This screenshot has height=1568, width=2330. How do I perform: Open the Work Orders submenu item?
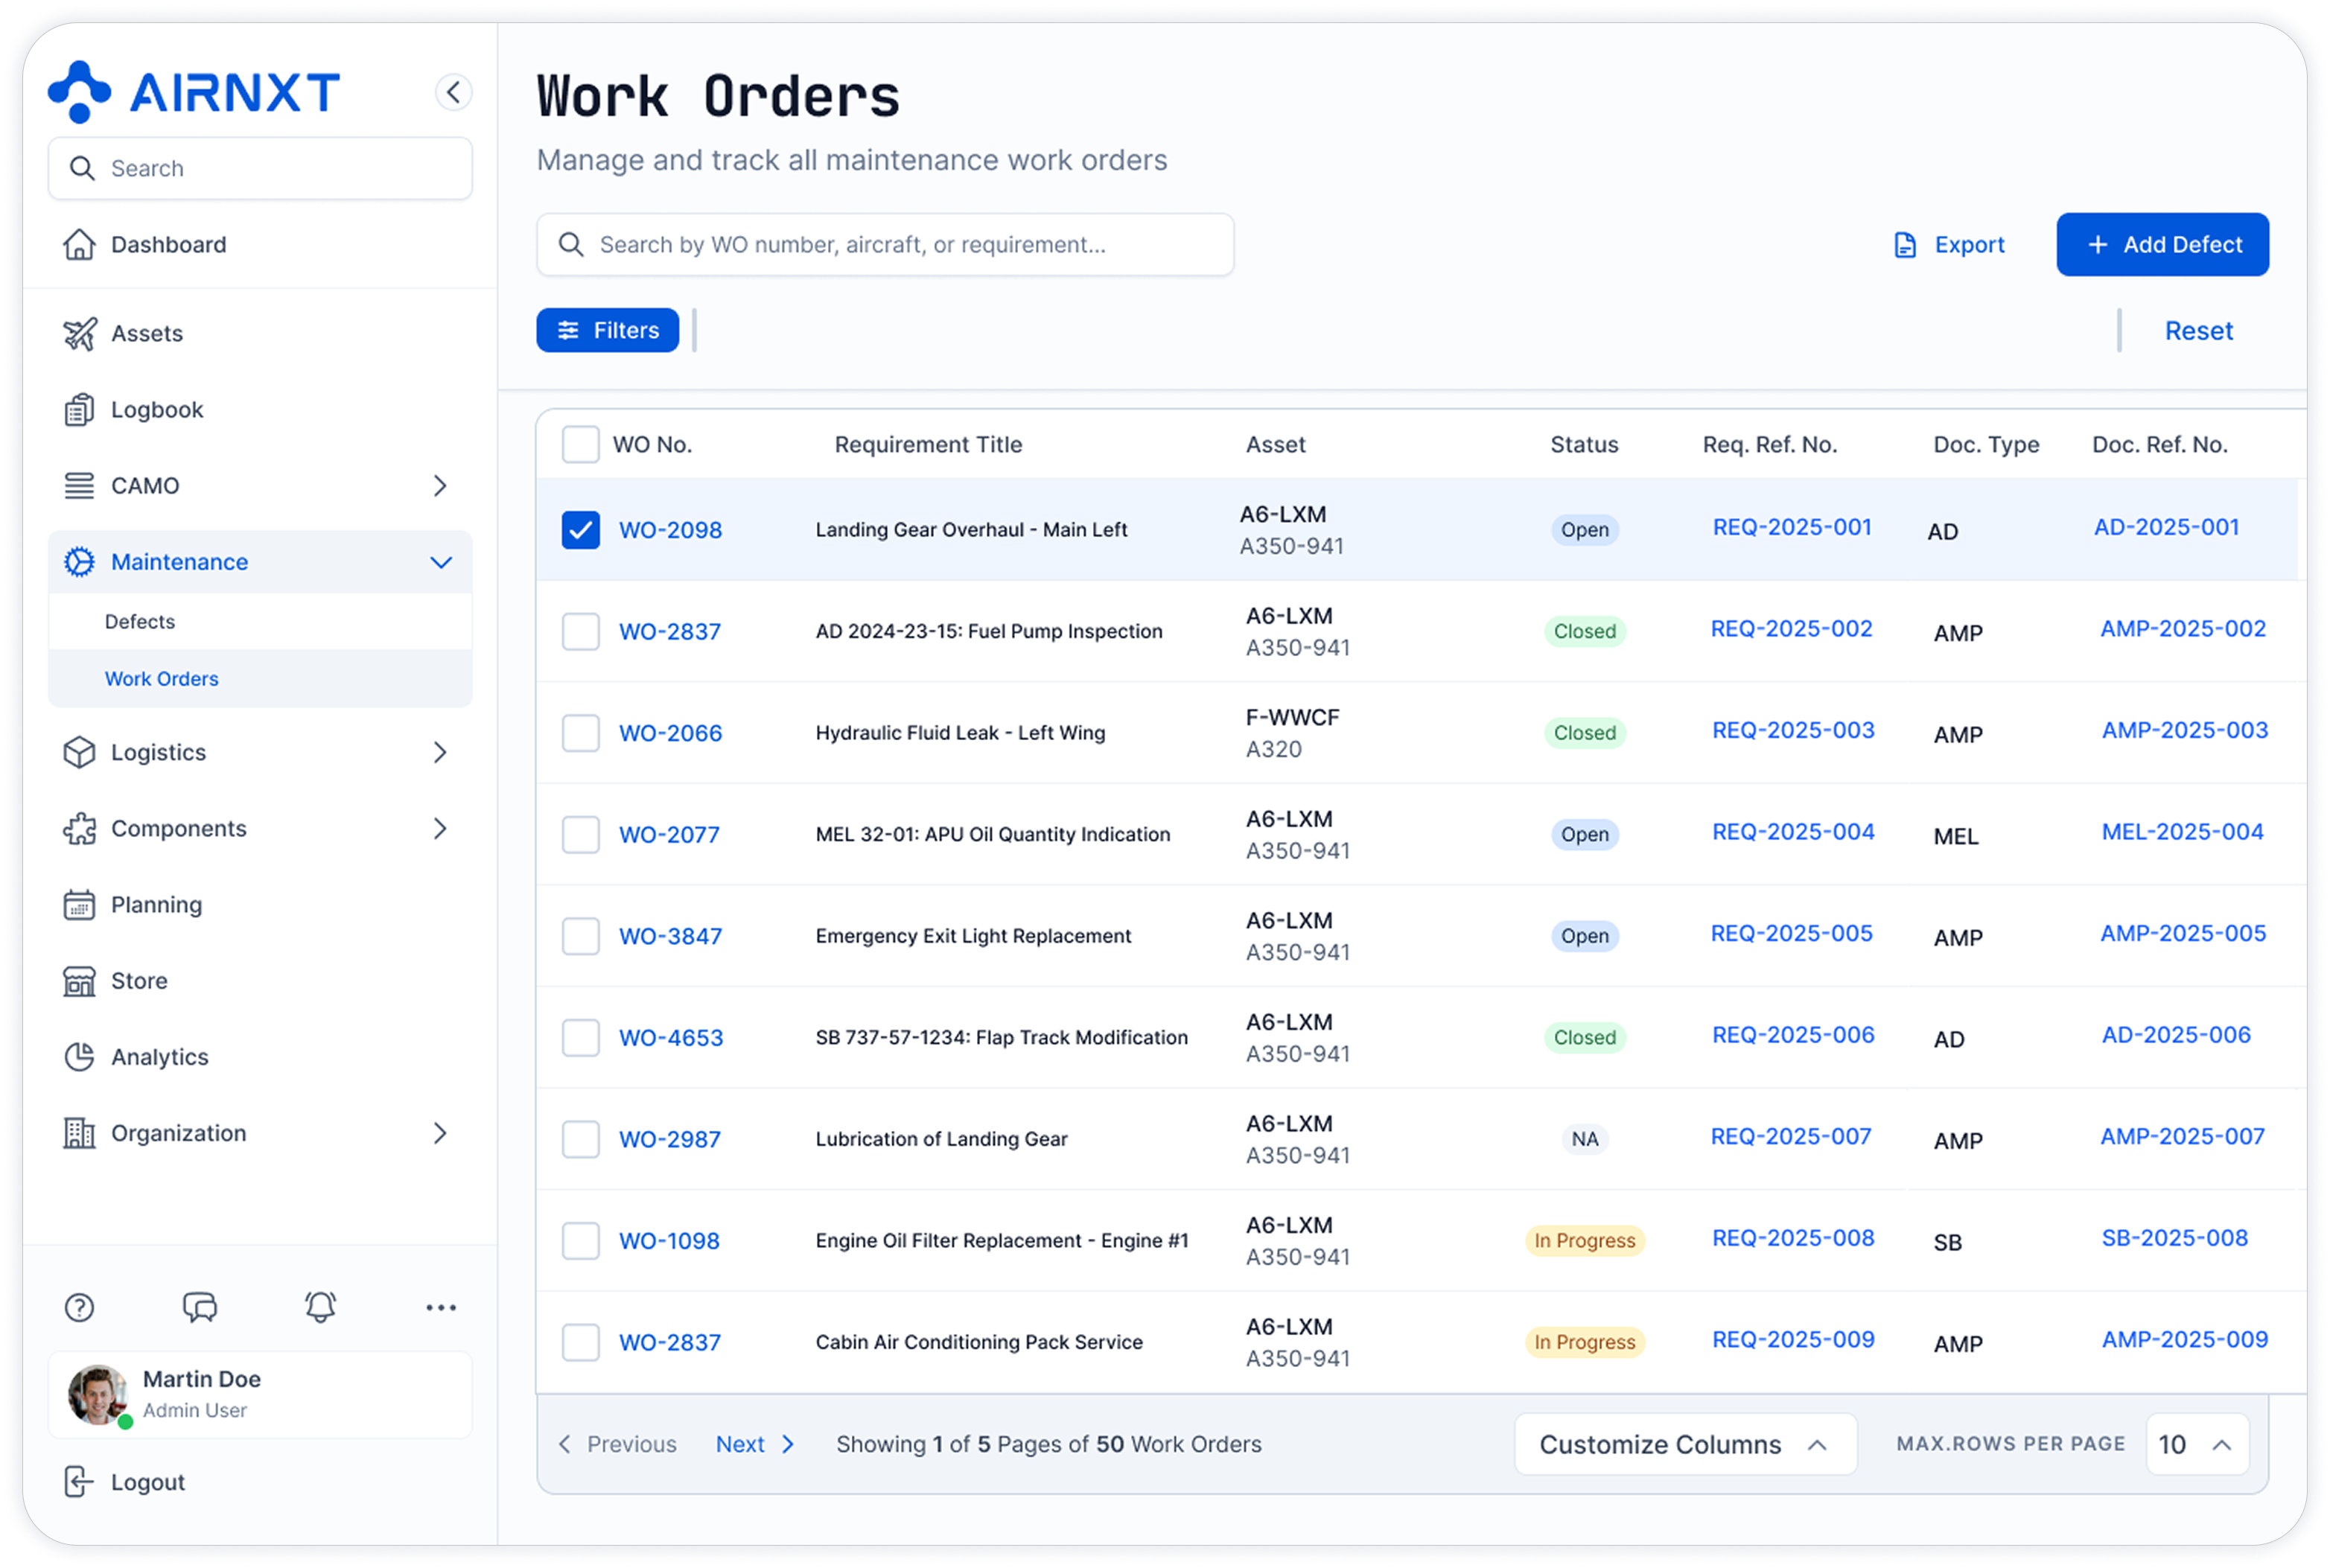pyautogui.click(x=162, y=678)
